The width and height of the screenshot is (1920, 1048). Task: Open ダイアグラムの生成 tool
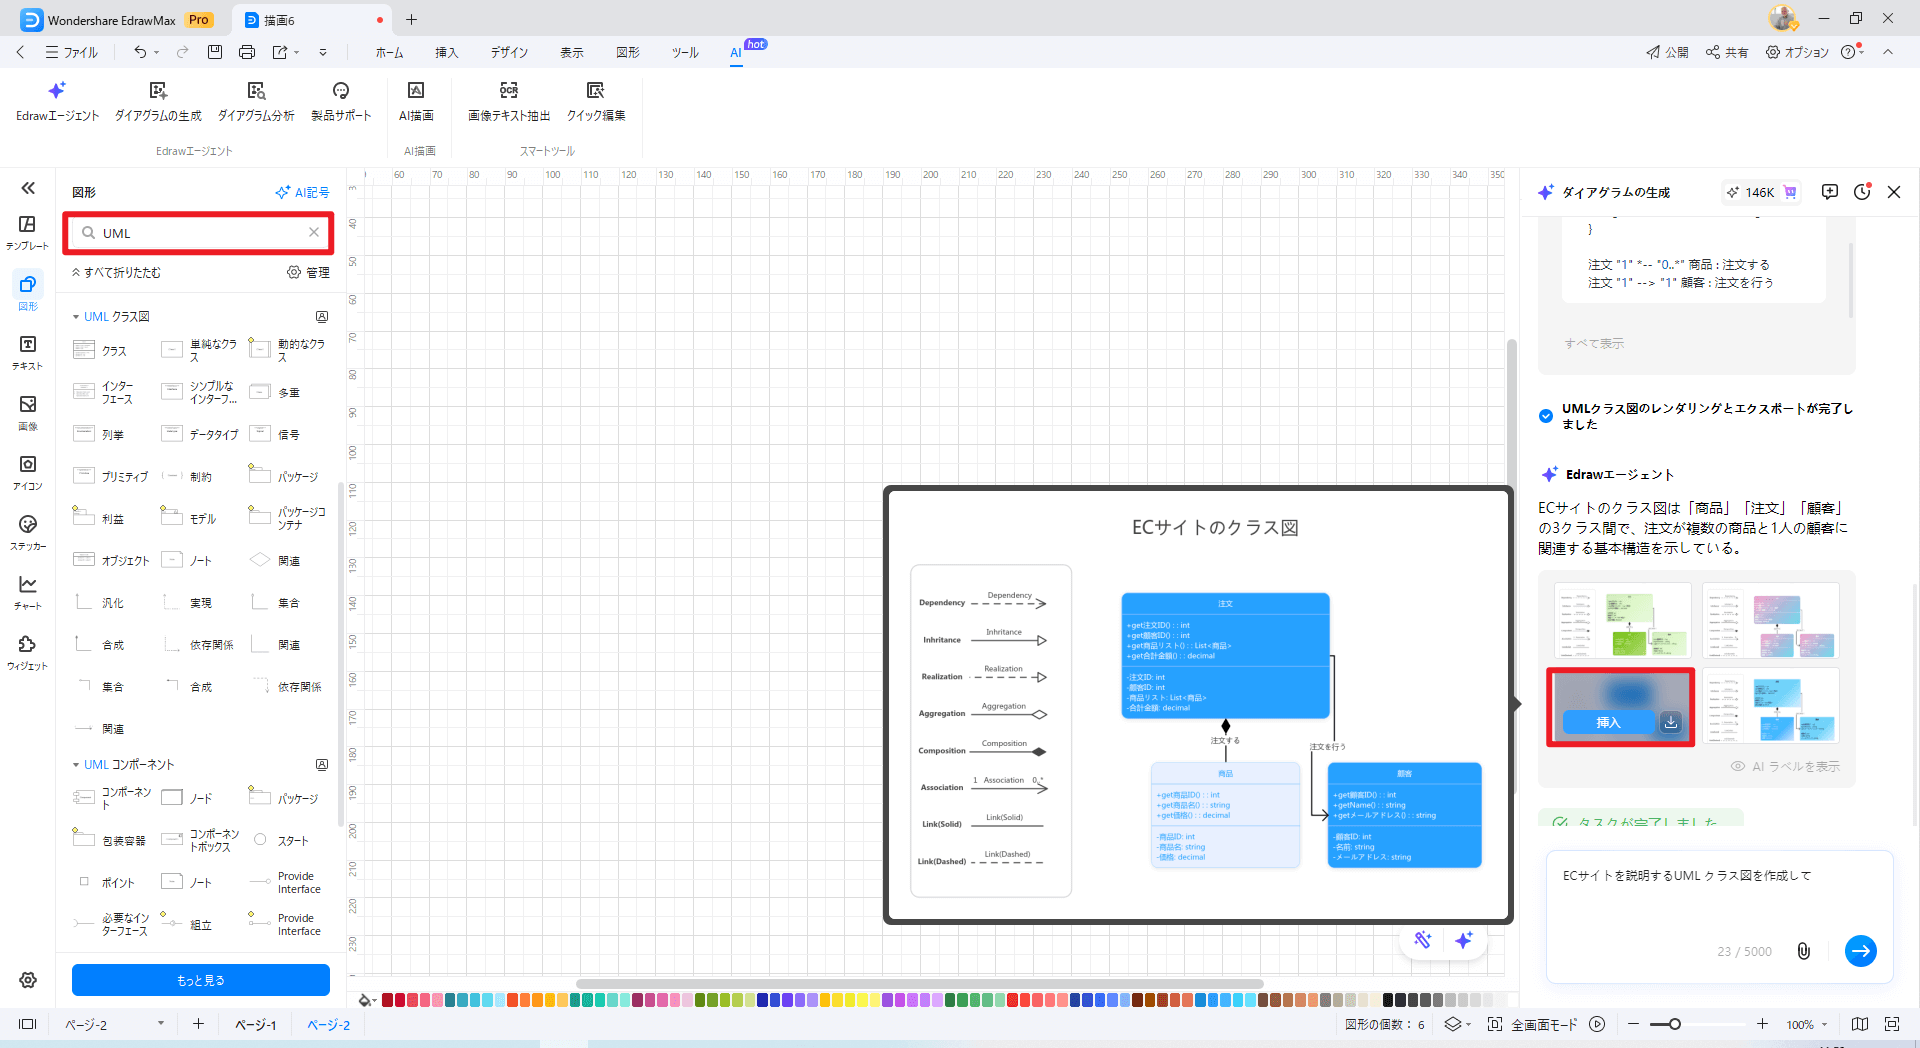tap(158, 91)
